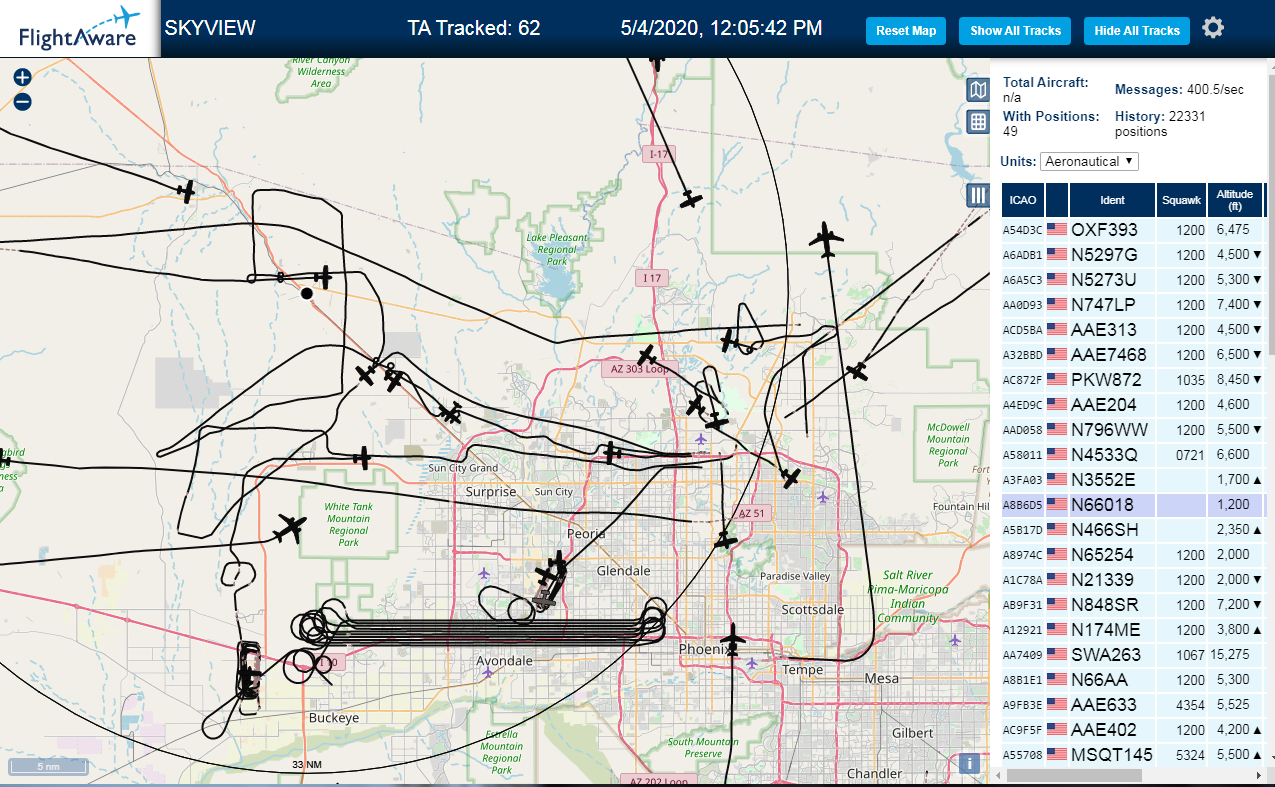Viewport: 1275px width, 787px height.
Task: Select the N5297G aircraft row
Action: pyautogui.click(x=1133, y=255)
